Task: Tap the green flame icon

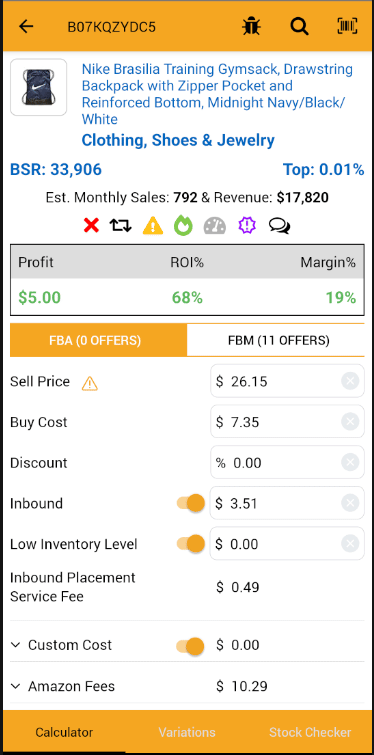Action: pyautogui.click(x=183, y=225)
